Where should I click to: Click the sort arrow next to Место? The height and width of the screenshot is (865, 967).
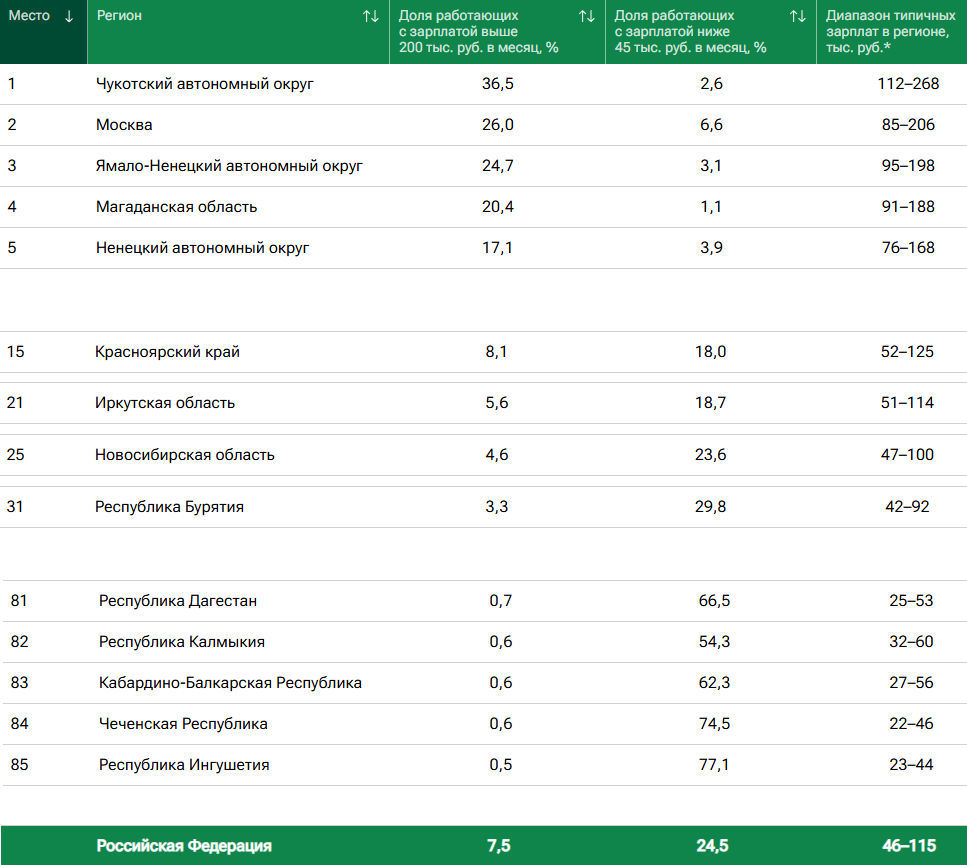(x=69, y=16)
